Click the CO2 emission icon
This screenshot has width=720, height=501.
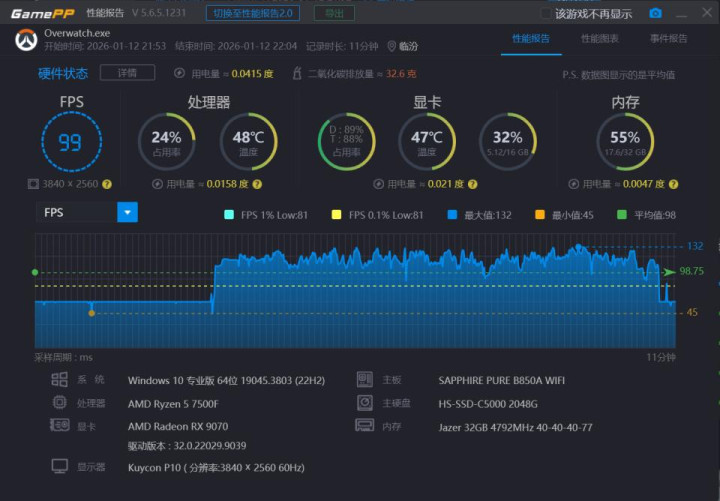click(297, 73)
